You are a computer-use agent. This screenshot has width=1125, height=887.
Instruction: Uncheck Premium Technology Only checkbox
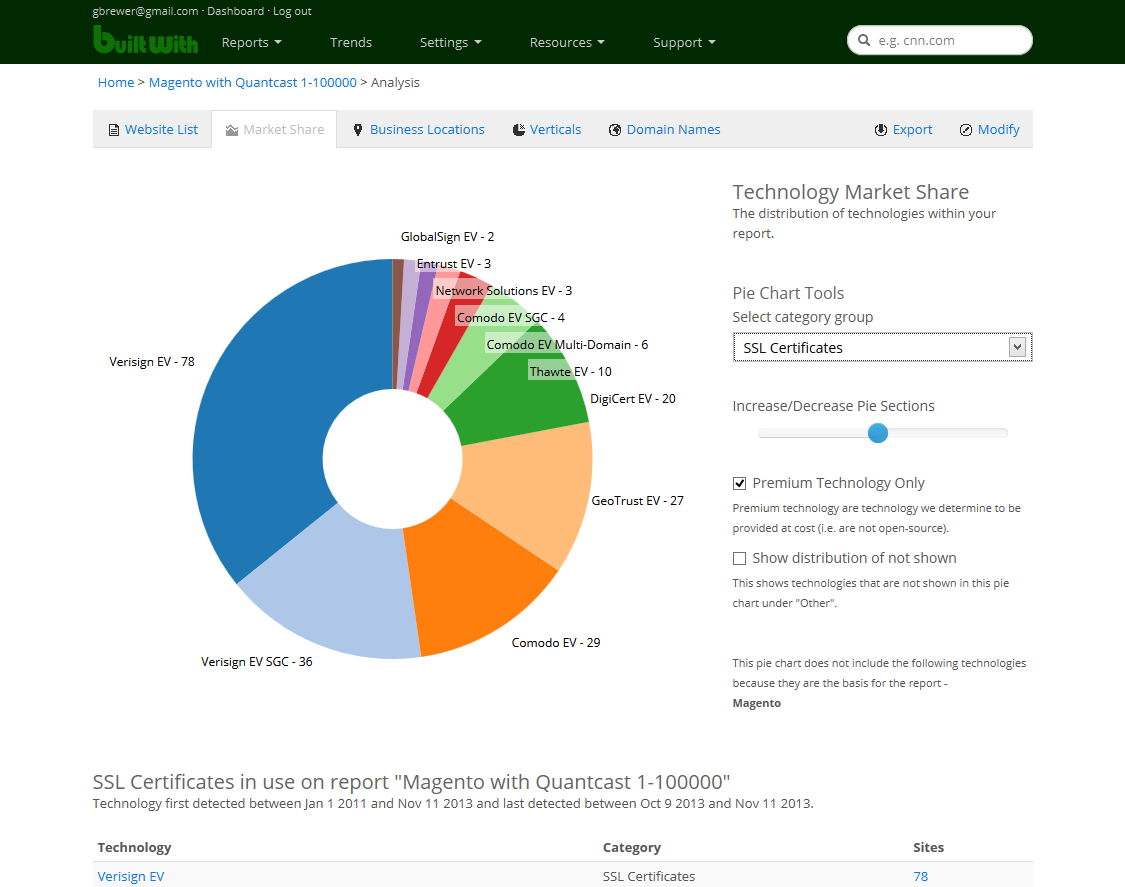click(740, 484)
